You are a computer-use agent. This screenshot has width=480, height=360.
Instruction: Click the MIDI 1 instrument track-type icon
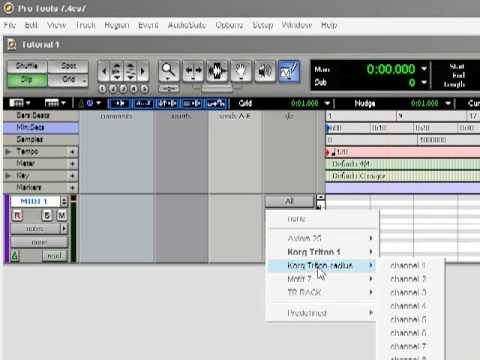(15, 256)
